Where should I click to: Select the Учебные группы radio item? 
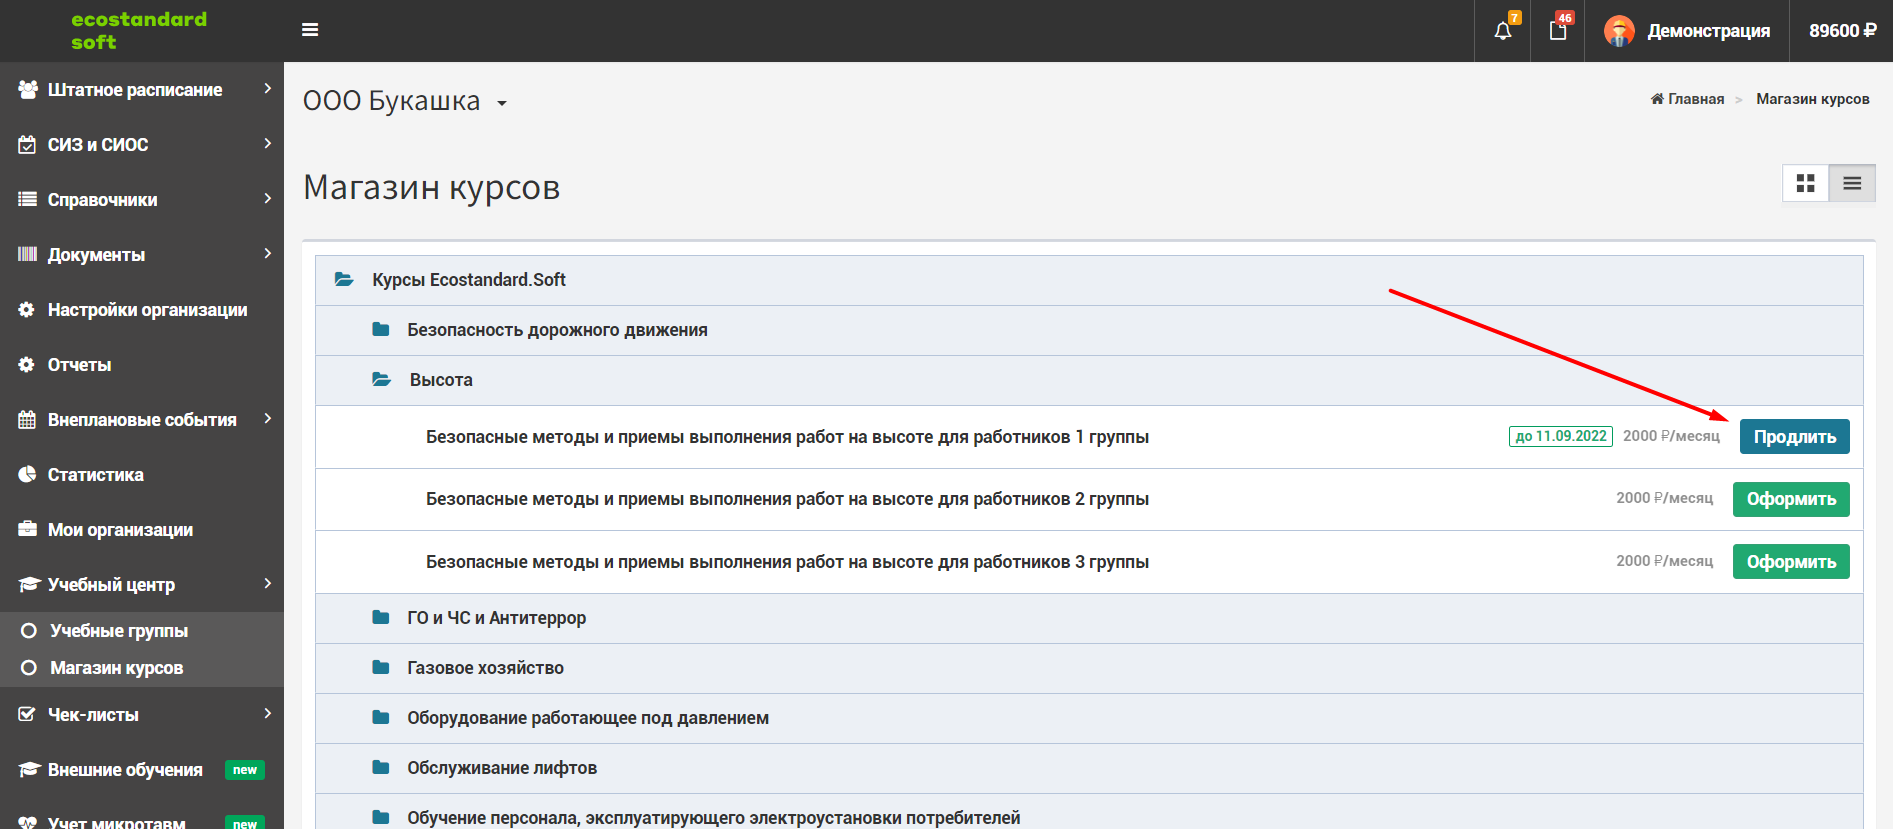pos(29,630)
